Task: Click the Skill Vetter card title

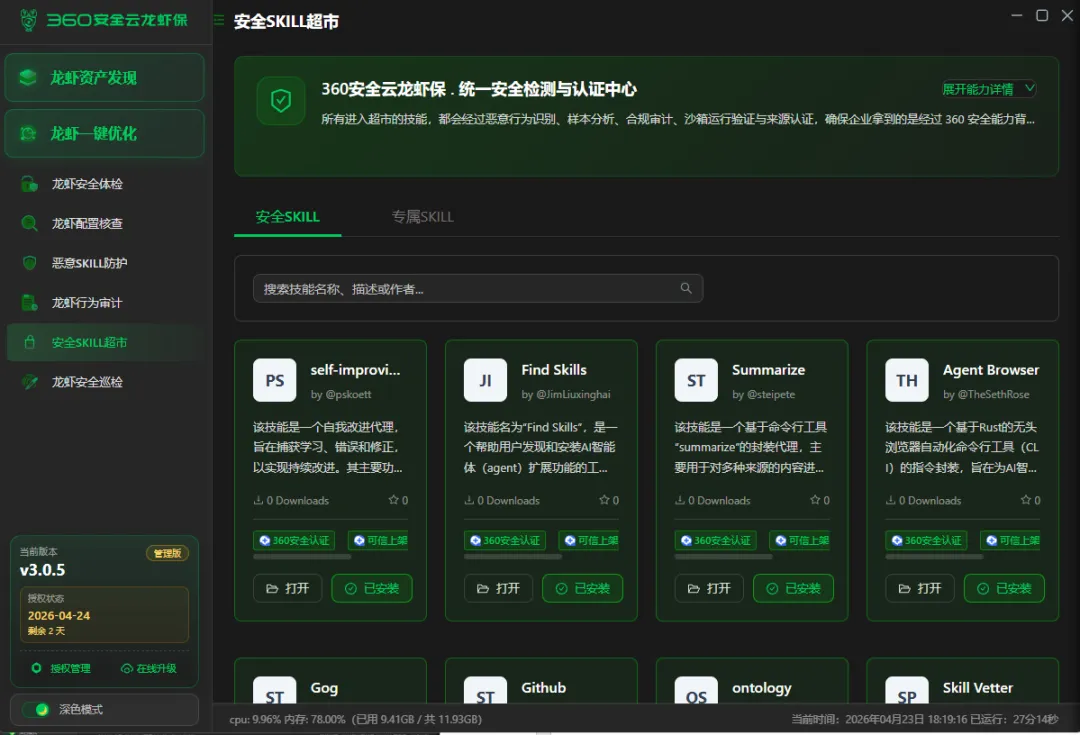Action: pos(978,688)
